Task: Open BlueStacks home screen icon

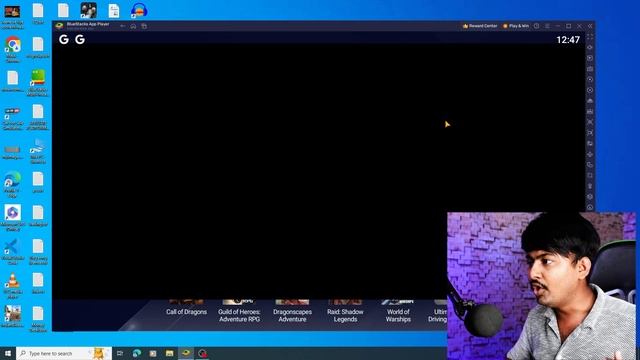Action: pos(133,26)
